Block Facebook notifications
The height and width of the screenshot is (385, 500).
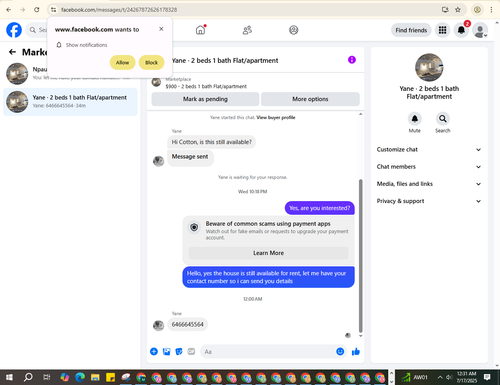[151, 62]
